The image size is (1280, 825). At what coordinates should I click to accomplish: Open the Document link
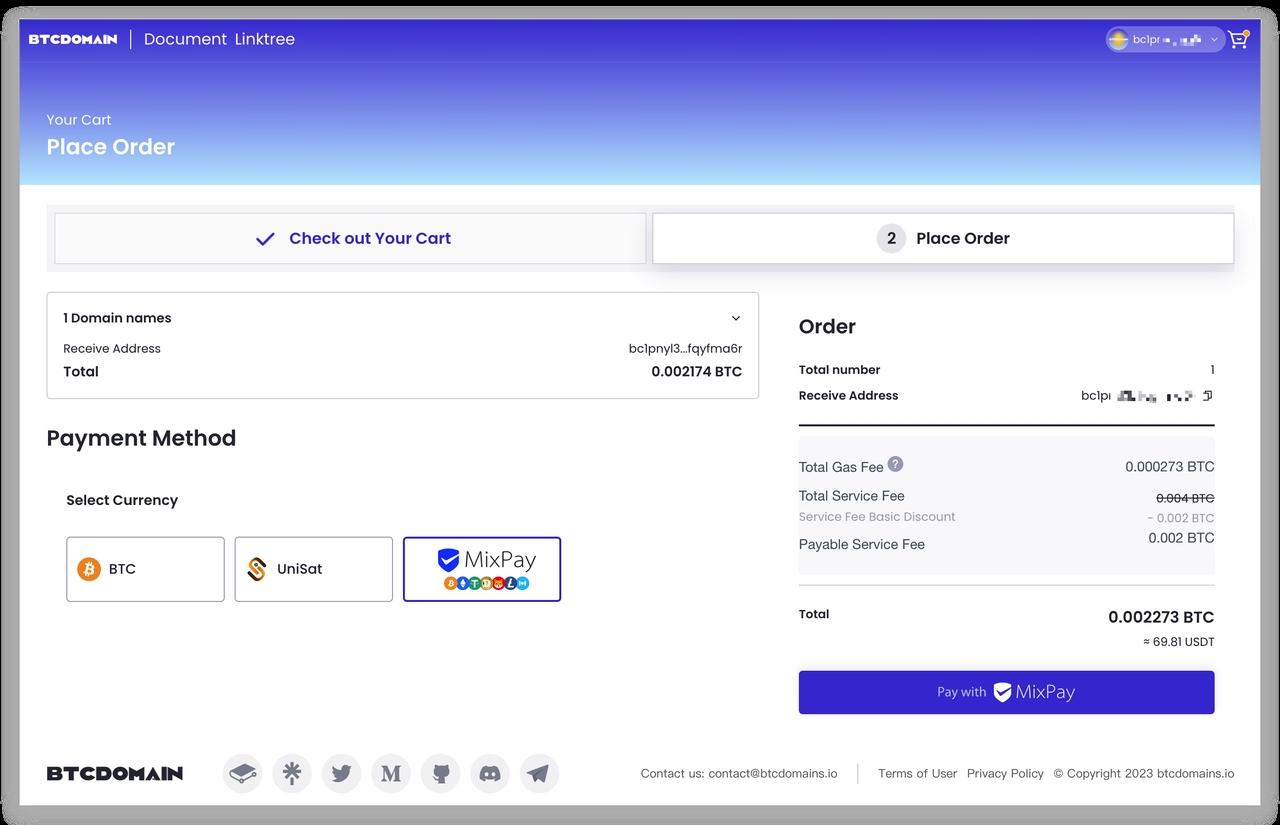click(x=185, y=39)
